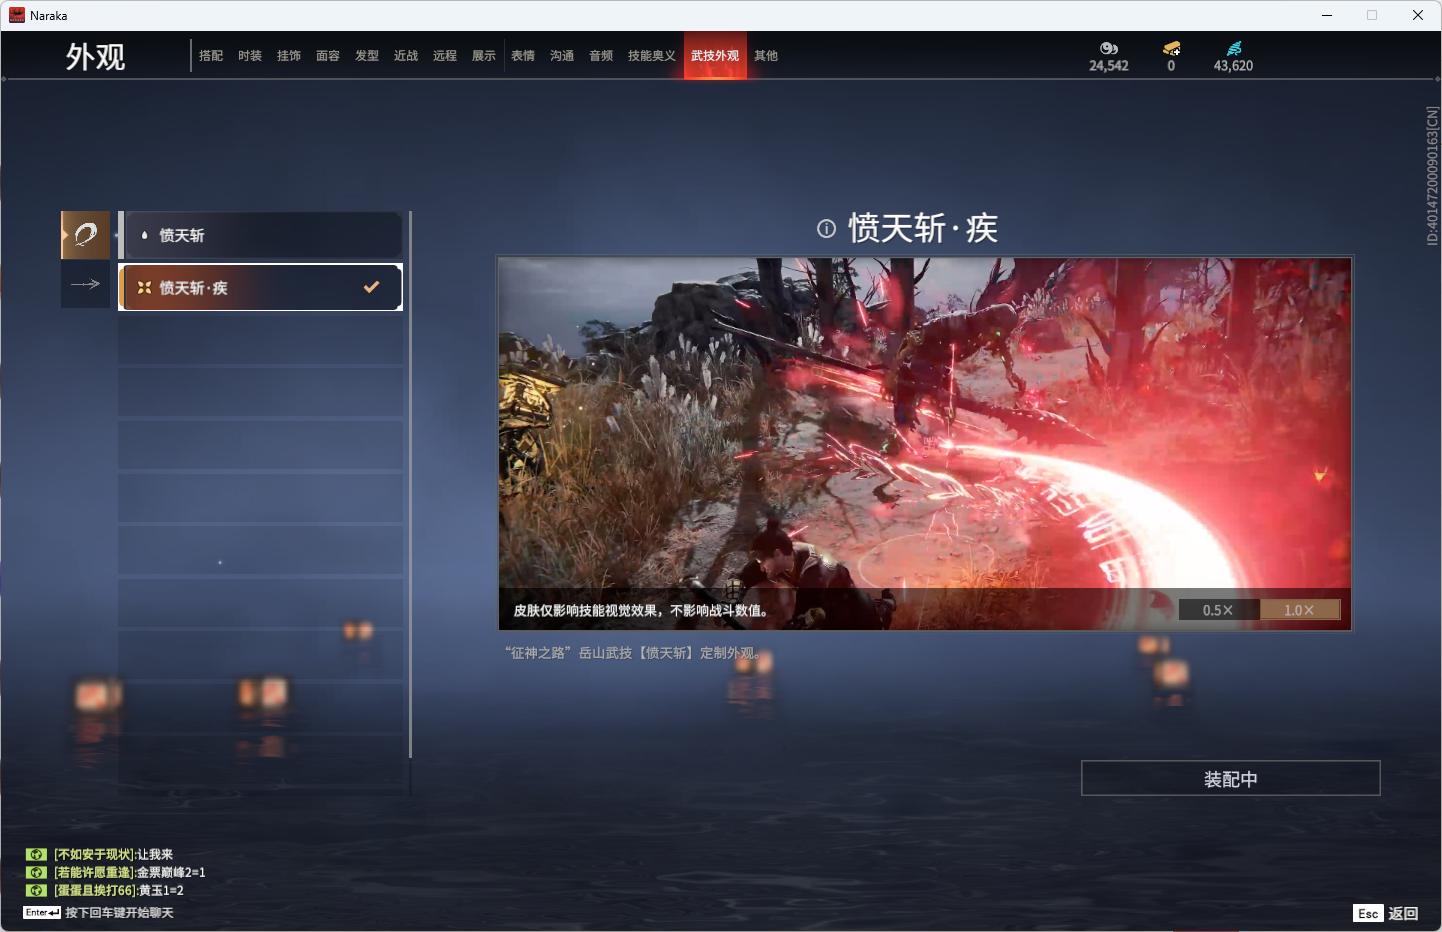The height and width of the screenshot is (932, 1442).
Task: Click the teal feather currency icon
Action: pos(1234,48)
